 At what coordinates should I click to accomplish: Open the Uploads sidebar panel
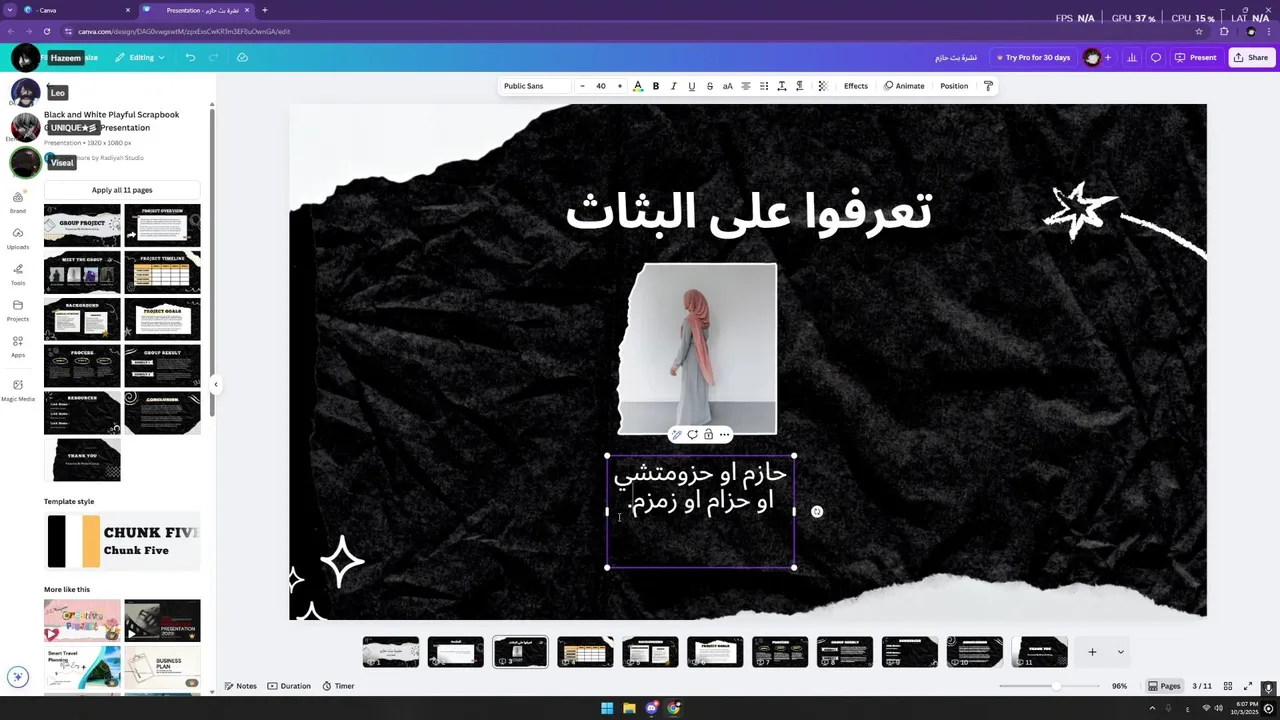(x=18, y=238)
